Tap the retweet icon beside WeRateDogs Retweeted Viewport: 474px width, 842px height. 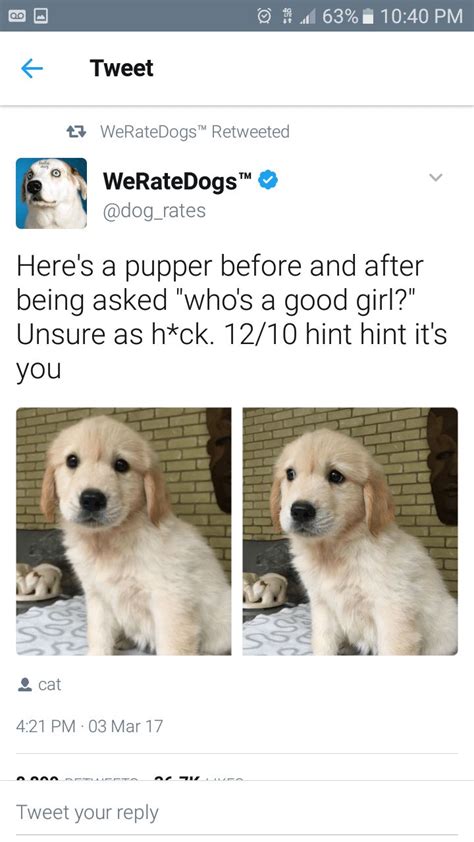click(x=76, y=132)
